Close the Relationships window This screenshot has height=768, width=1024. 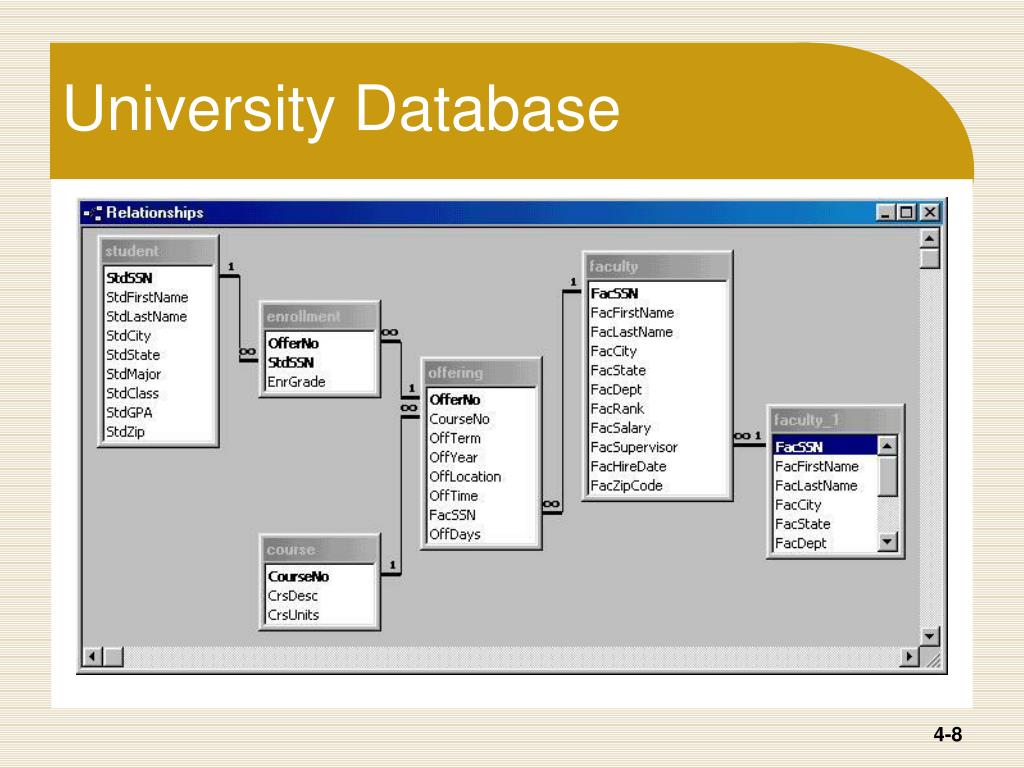(x=929, y=212)
